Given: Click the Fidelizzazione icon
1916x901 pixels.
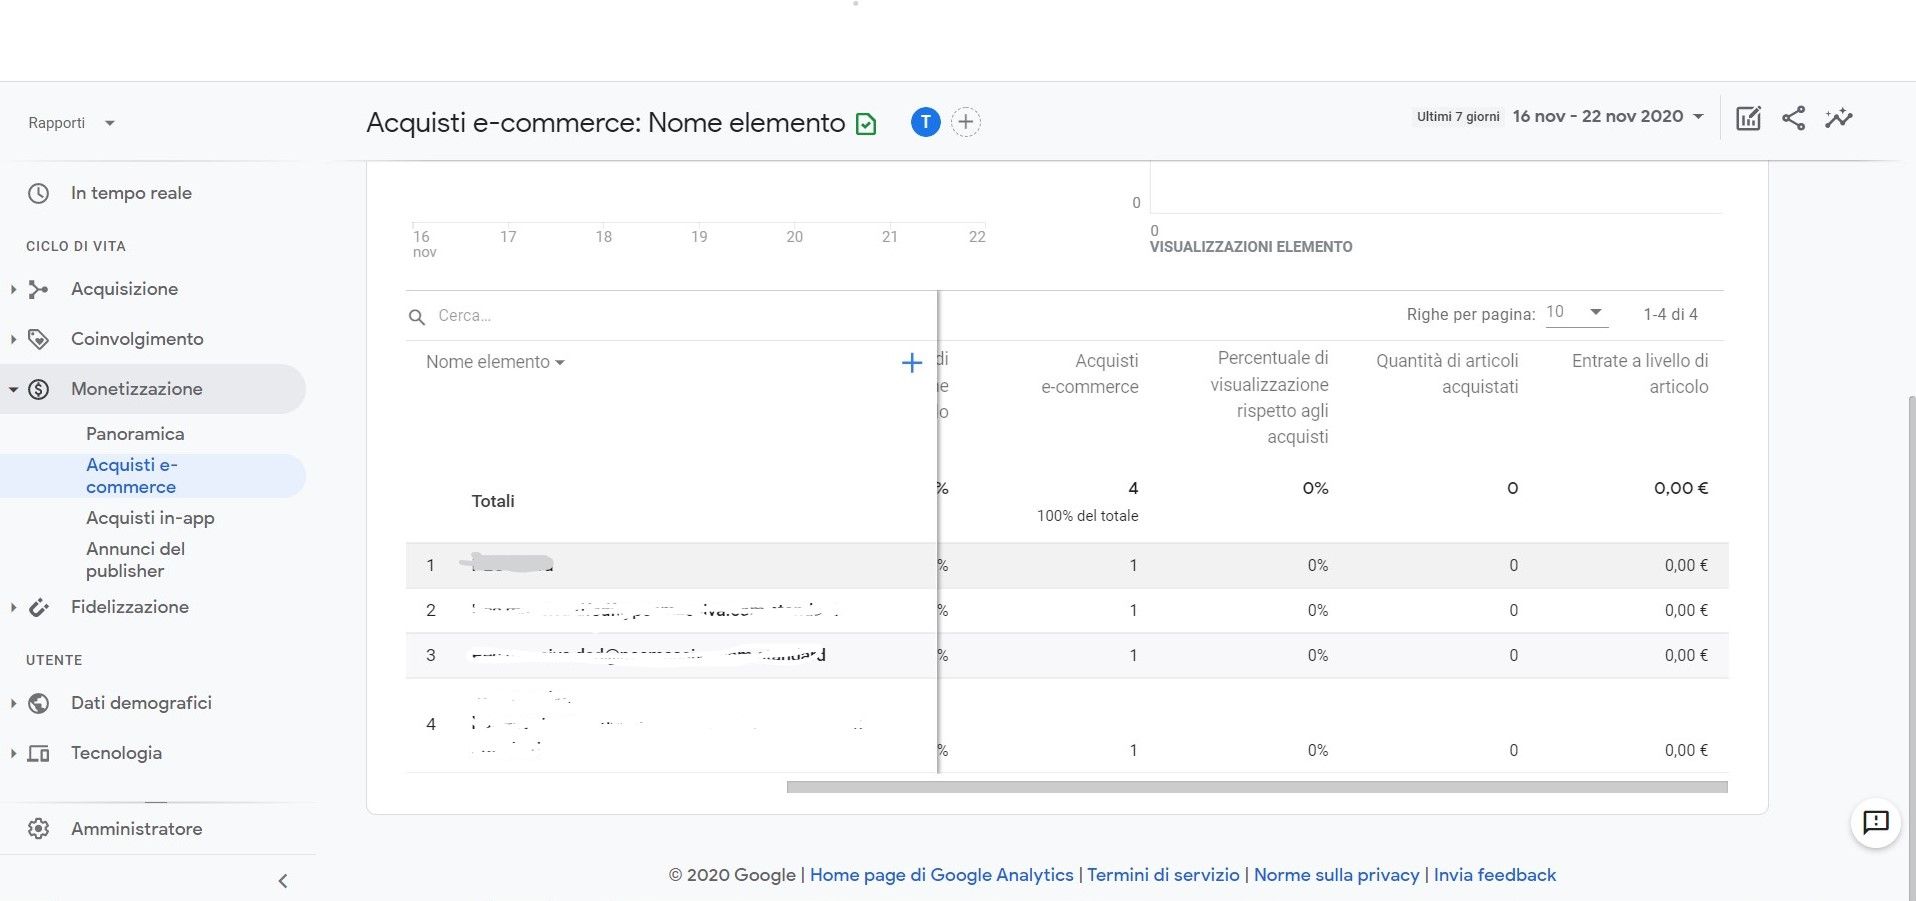Looking at the screenshot, I should (x=38, y=607).
